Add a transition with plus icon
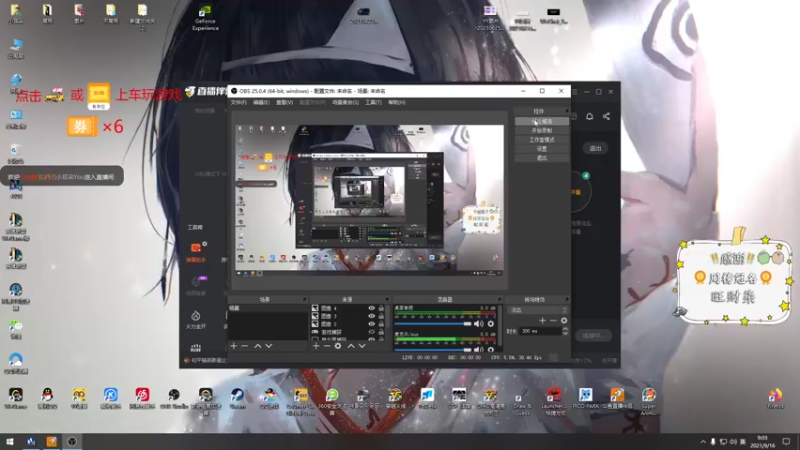The image size is (800, 450). [542, 320]
